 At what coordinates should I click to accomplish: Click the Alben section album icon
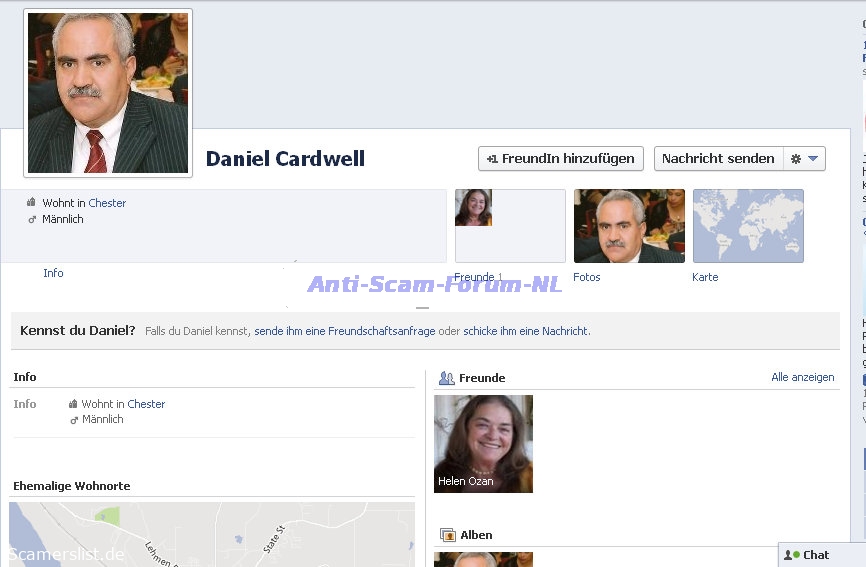coord(447,535)
